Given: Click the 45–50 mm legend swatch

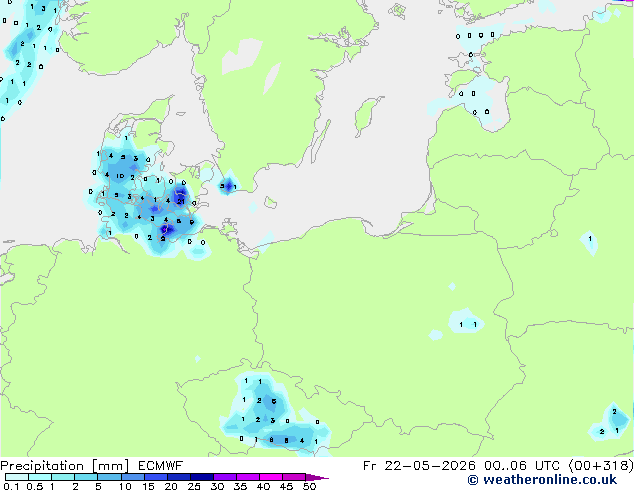Looking at the screenshot, I should coord(294,477).
